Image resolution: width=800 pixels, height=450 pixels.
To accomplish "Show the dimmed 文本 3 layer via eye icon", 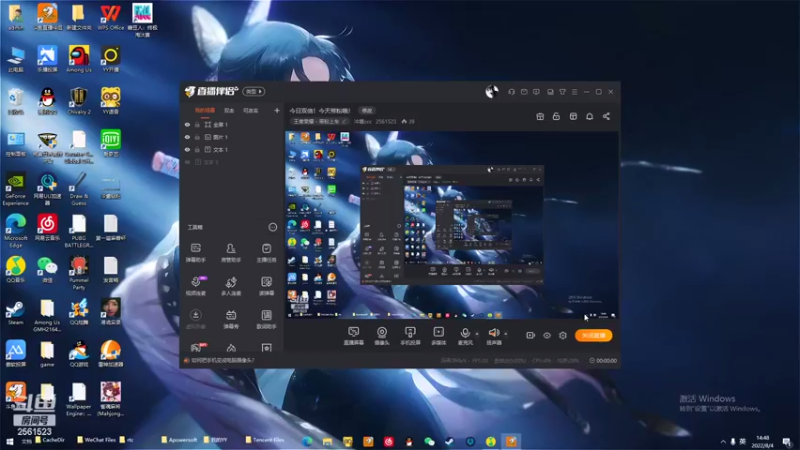I will 187,162.
